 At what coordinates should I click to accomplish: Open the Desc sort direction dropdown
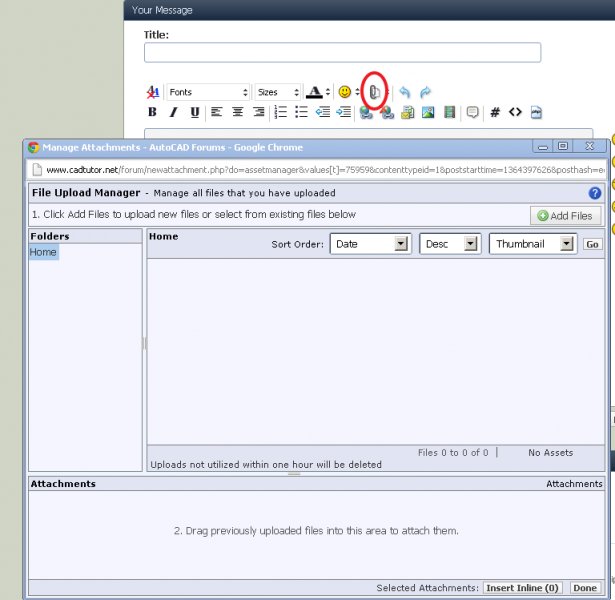[x=450, y=244]
